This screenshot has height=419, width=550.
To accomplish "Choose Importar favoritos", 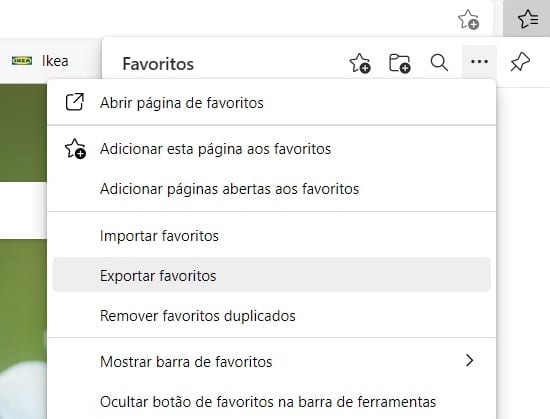I will (271, 236).
